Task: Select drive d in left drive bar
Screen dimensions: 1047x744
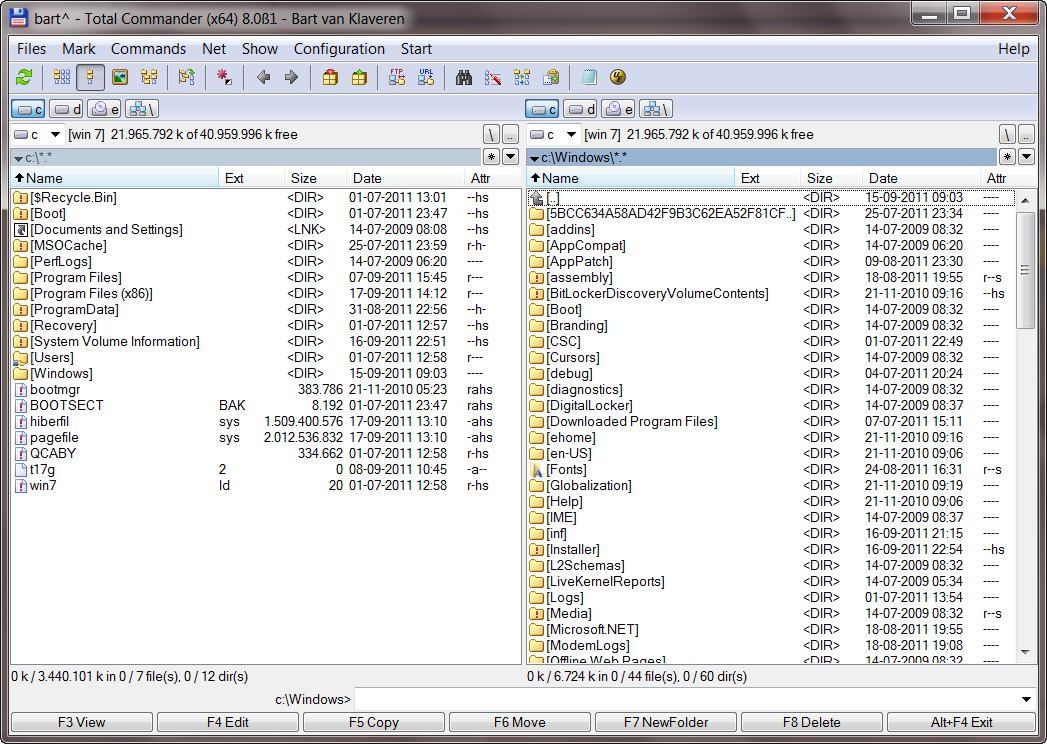Action: [x=66, y=110]
